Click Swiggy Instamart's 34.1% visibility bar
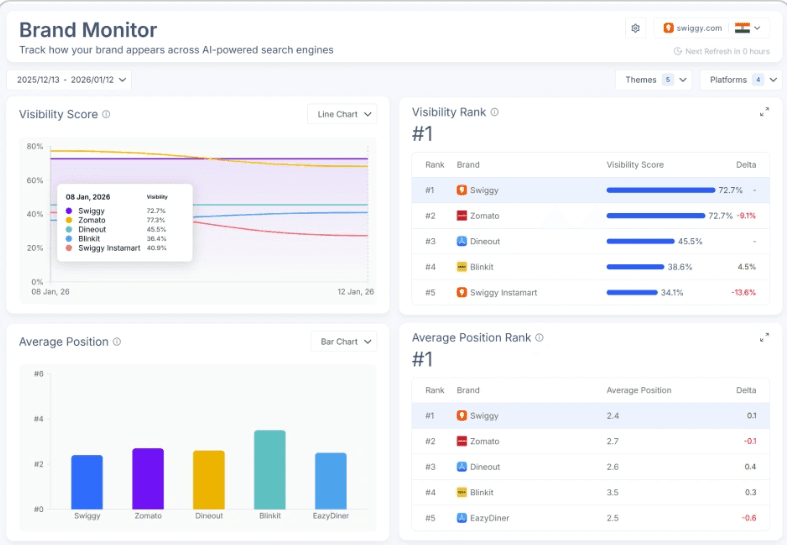Viewport: 787px width, 545px height. tap(632, 293)
